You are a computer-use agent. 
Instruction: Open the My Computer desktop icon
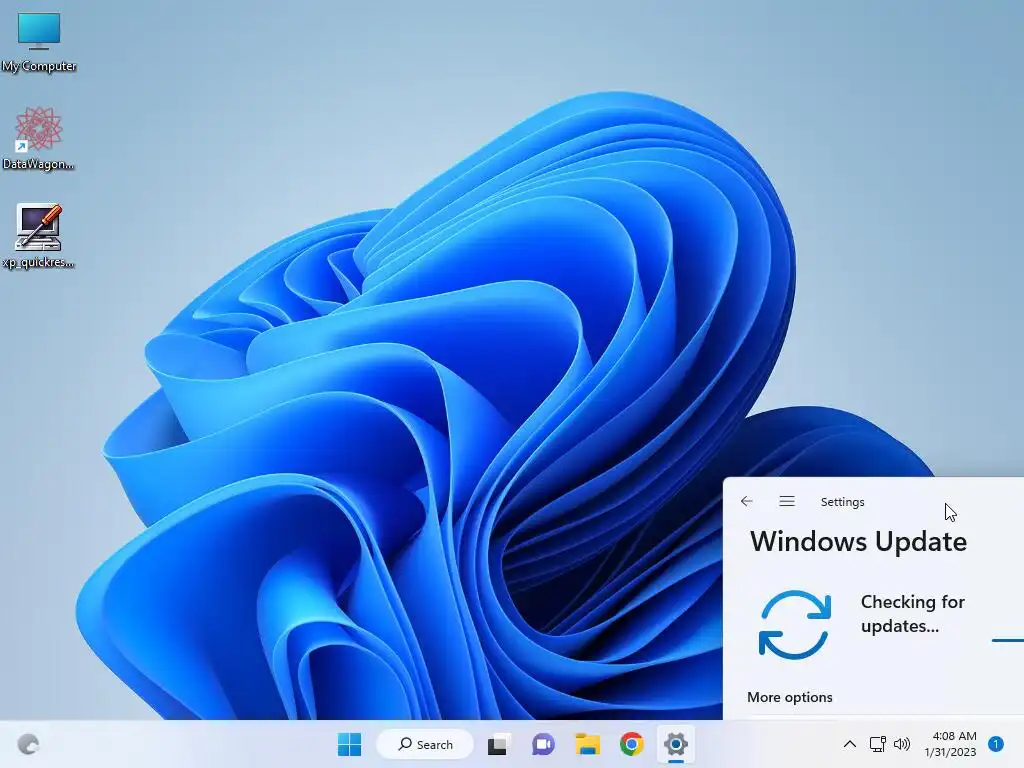coord(39,42)
